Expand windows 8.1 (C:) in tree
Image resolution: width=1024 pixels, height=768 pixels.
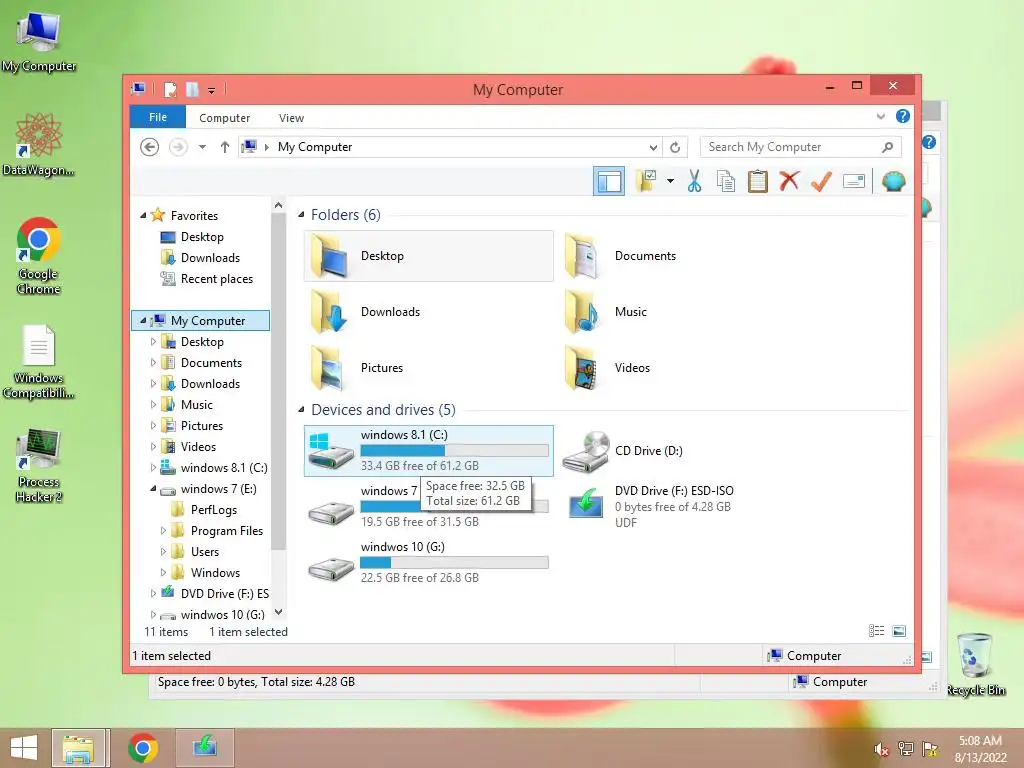pyautogui.click(x=153, y=468)
